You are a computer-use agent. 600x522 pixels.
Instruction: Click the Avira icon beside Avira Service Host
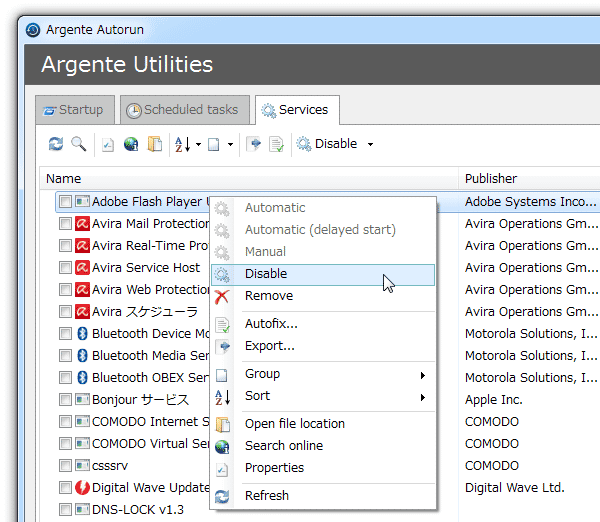82,268
